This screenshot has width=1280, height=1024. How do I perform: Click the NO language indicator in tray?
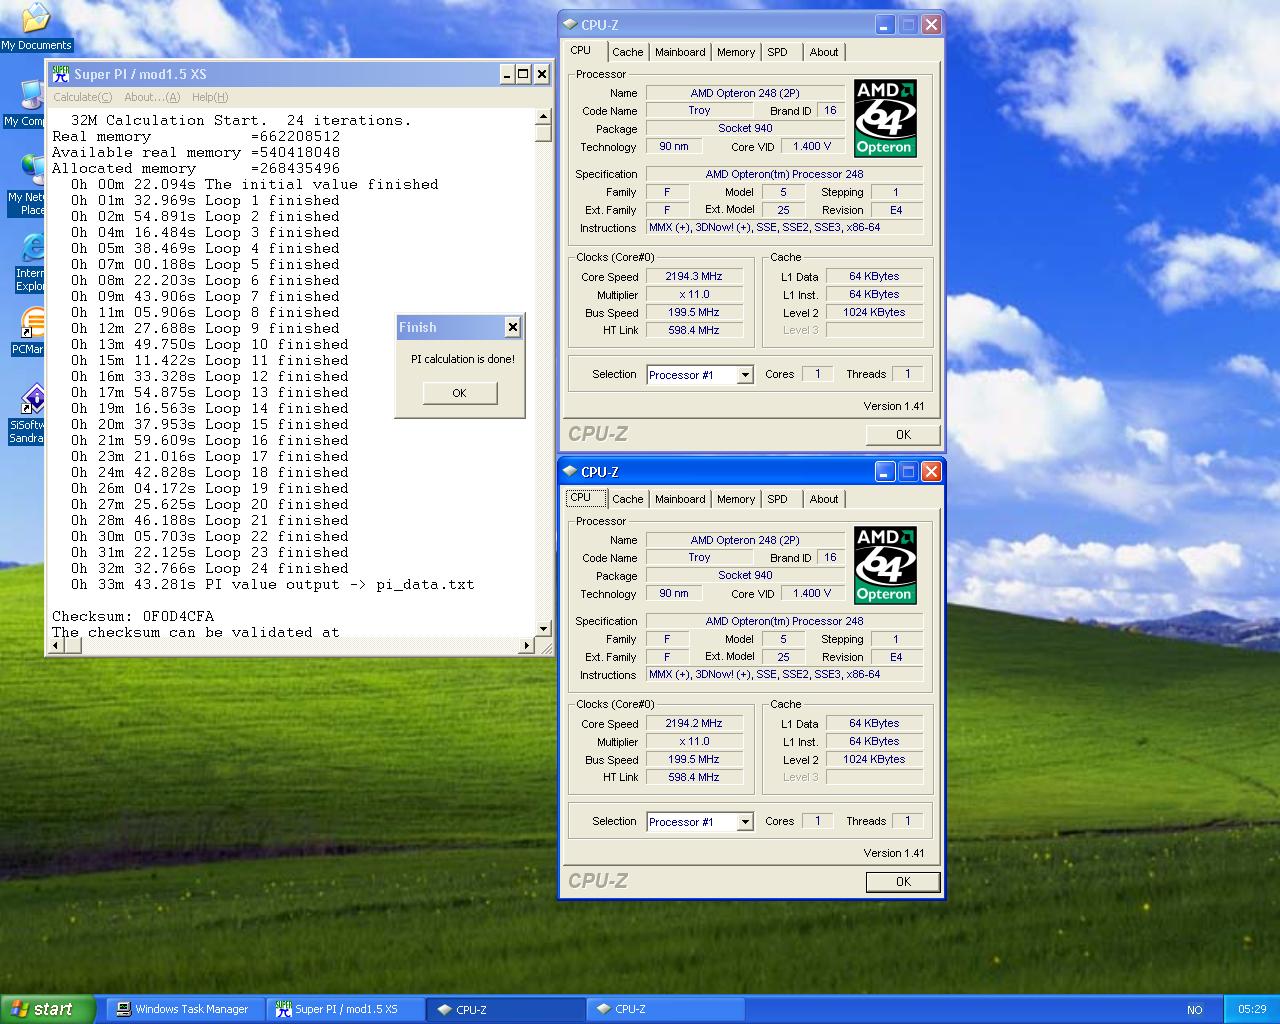1194,1010
